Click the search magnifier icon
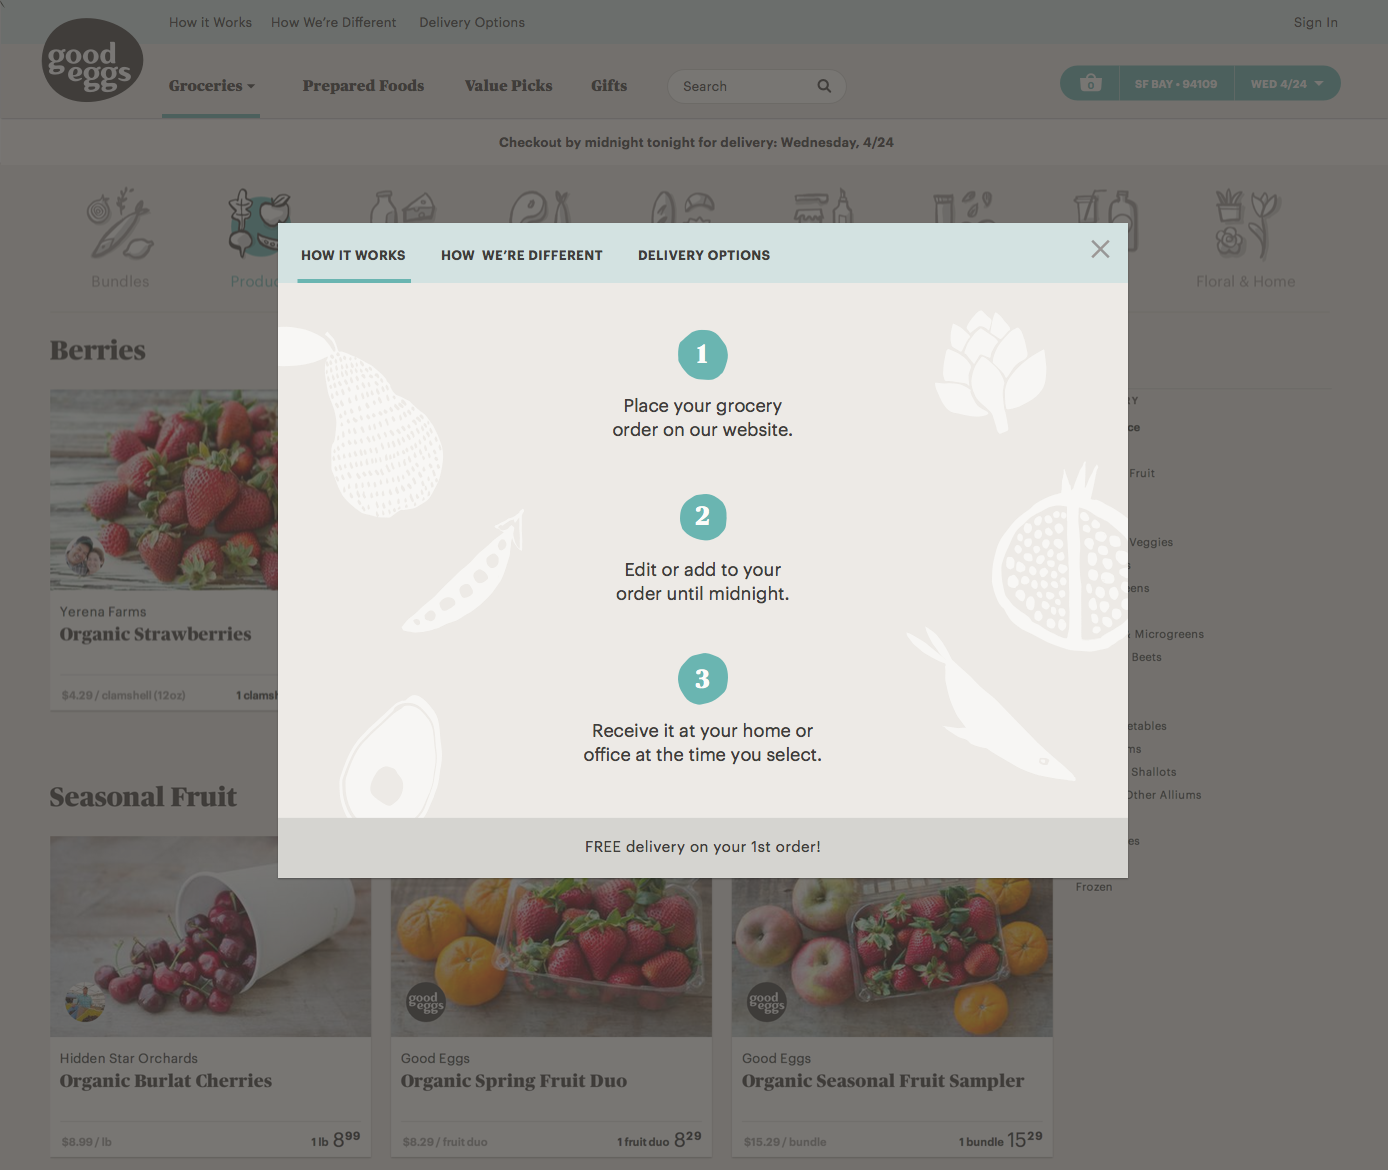This screenshot has height=1170, width=1388. click(x=824, y=86)
